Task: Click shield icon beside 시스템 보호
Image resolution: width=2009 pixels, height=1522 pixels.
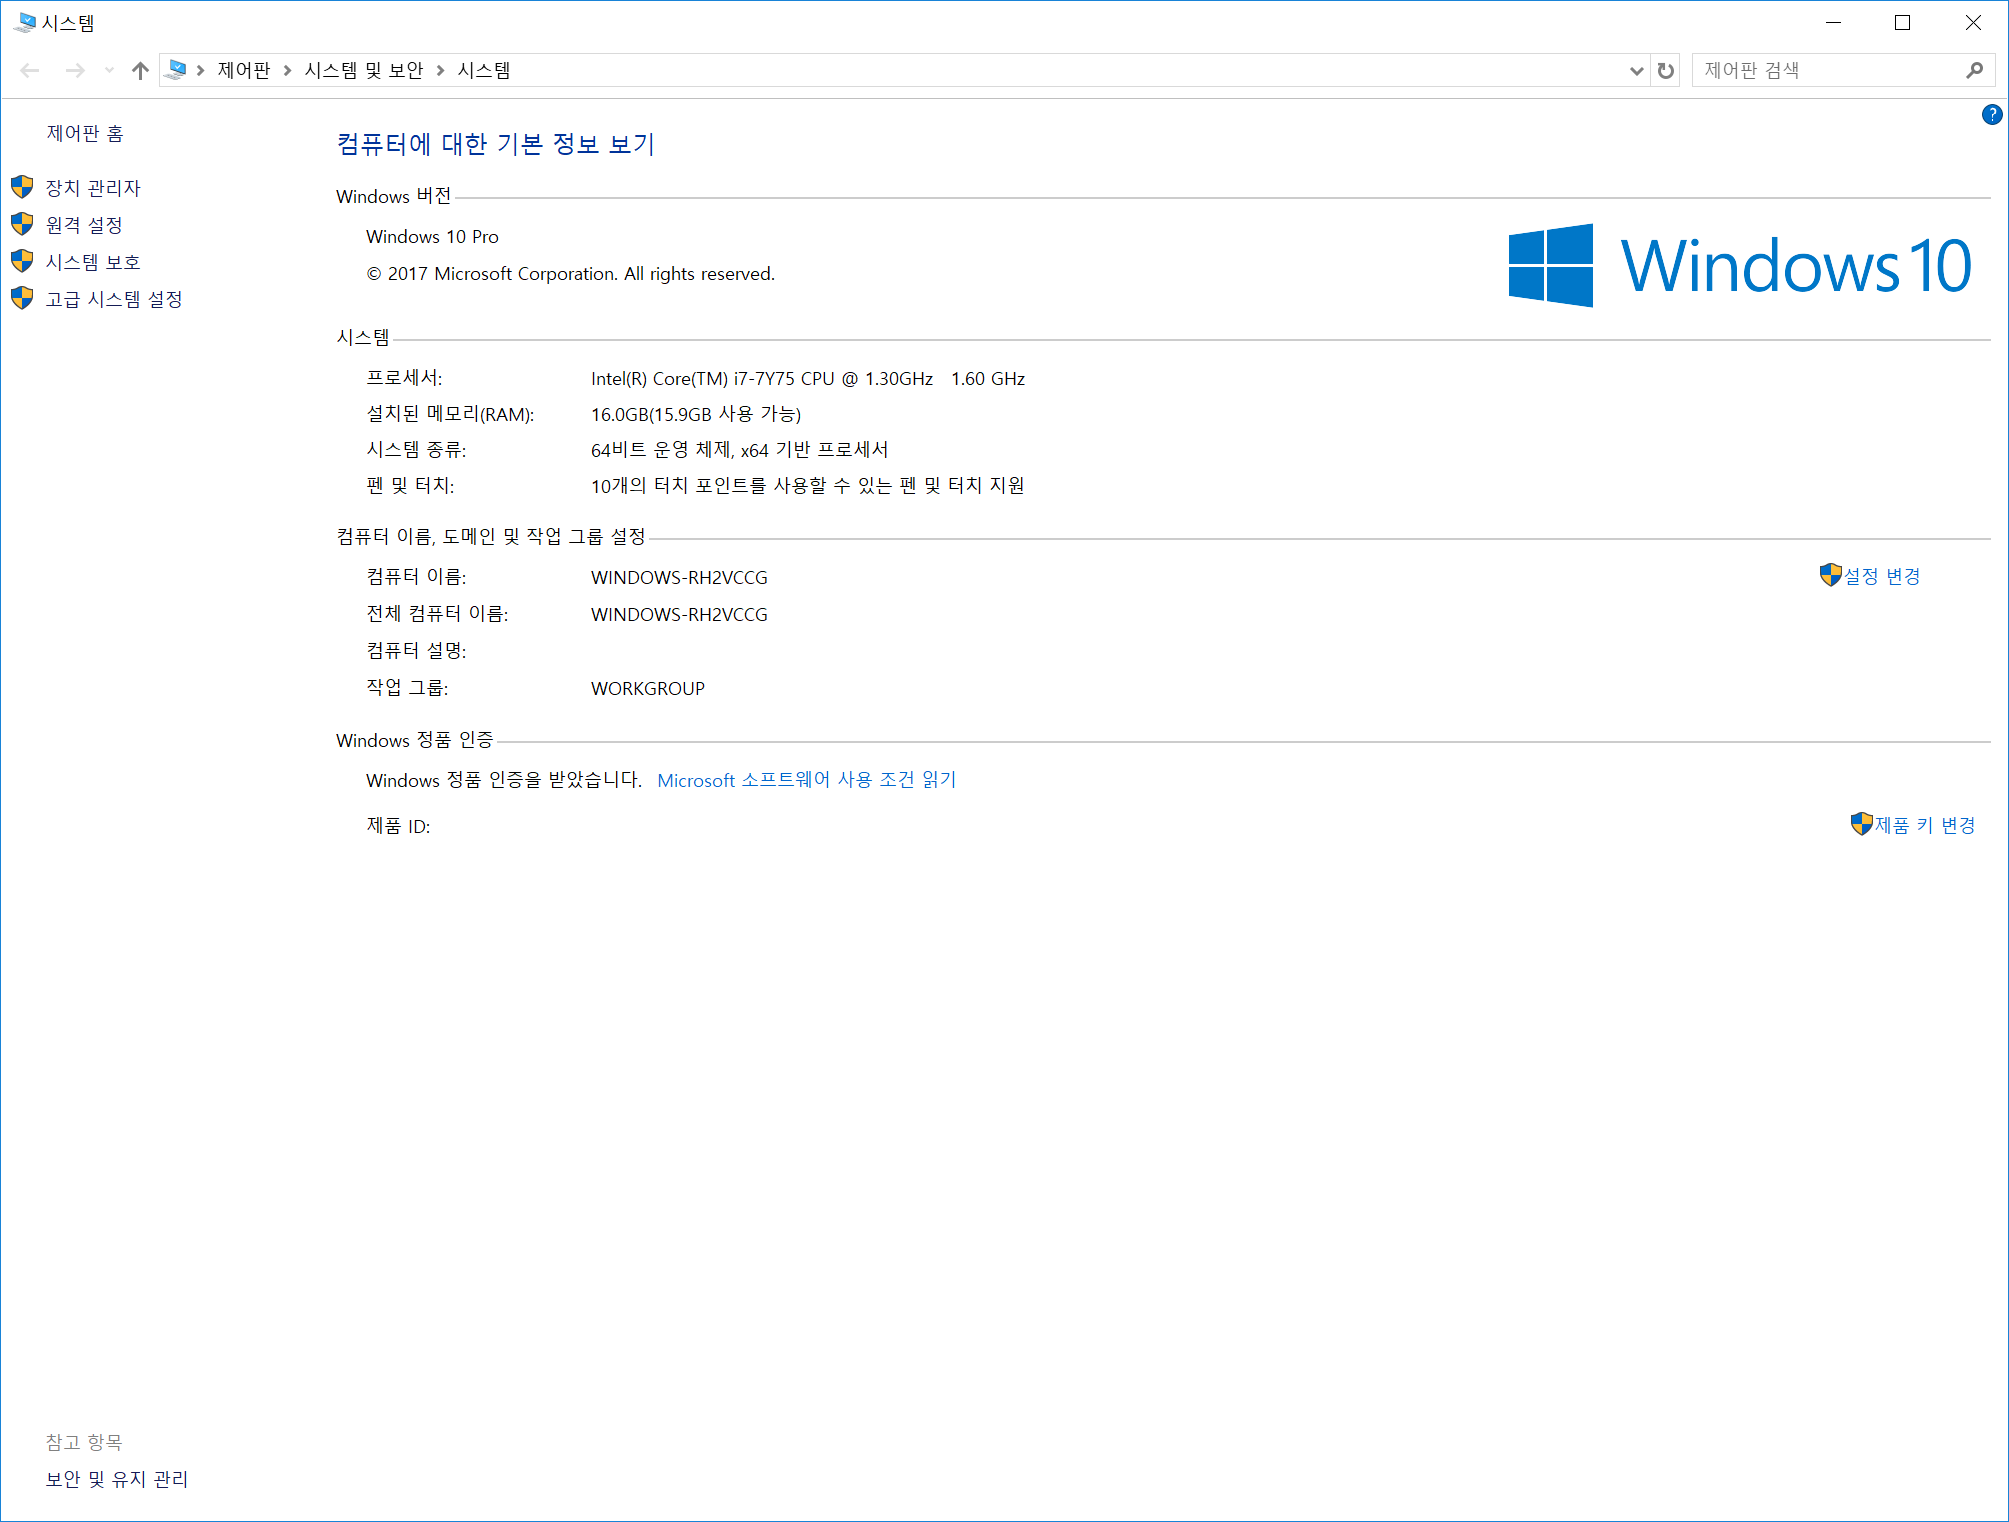Action: click(22, 261)
